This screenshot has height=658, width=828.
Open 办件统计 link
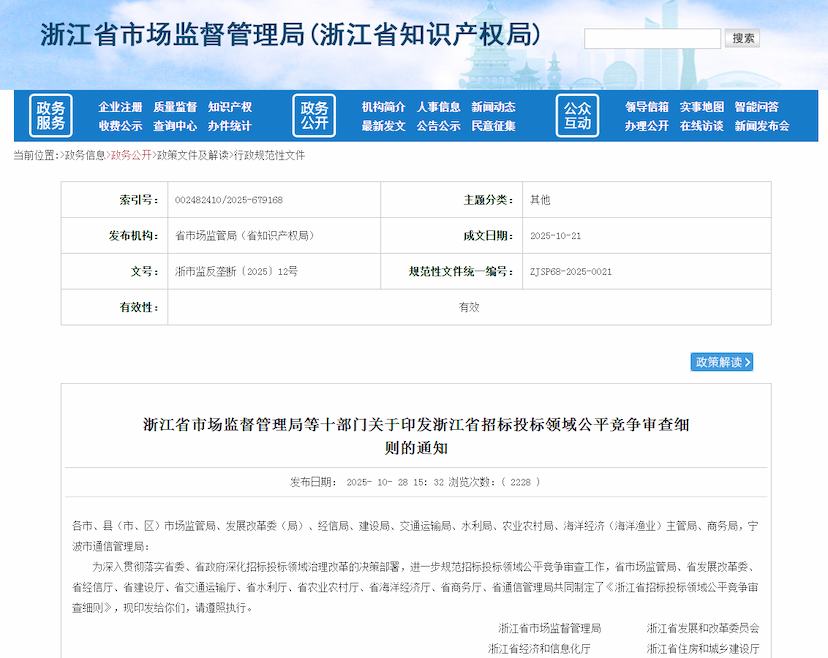coord(229,127)
